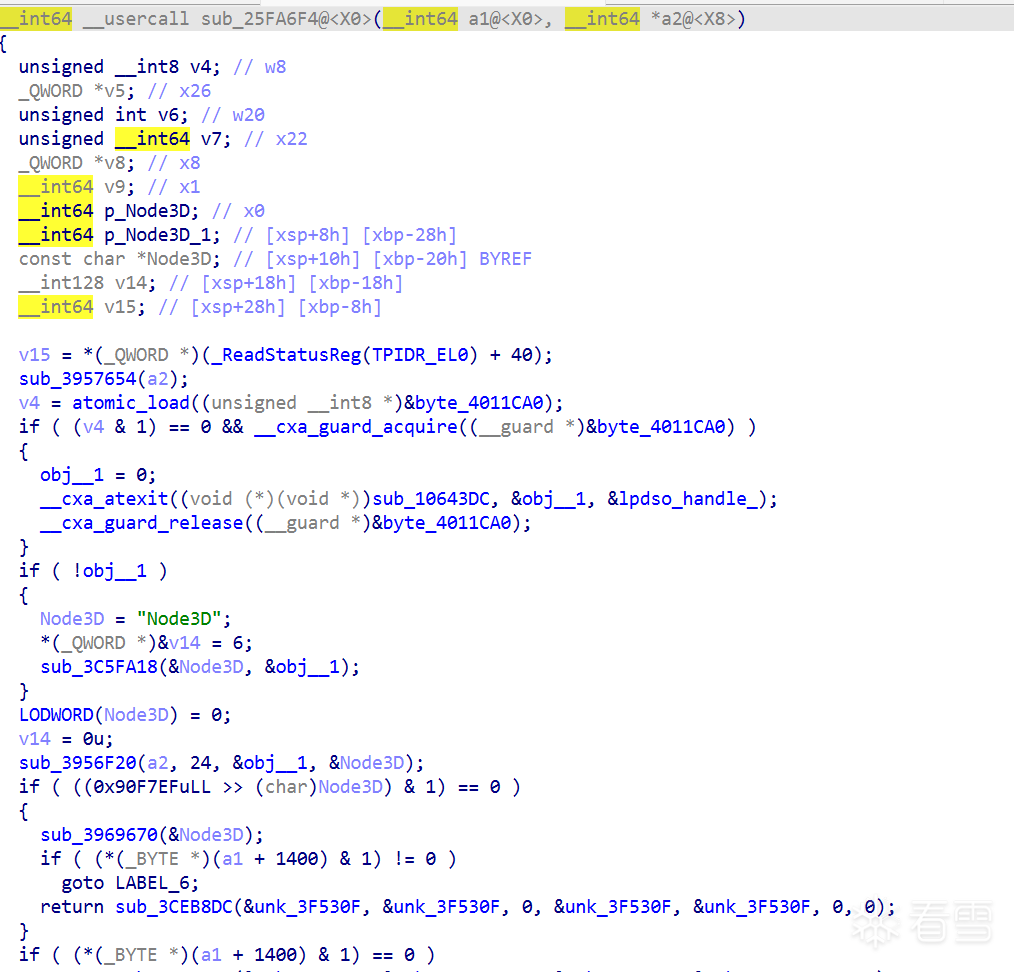Image resolution: width=1014 pixels, height=972 pixels.
Task: Click sub_10643DC destructor reference
Action: (431, 499)
